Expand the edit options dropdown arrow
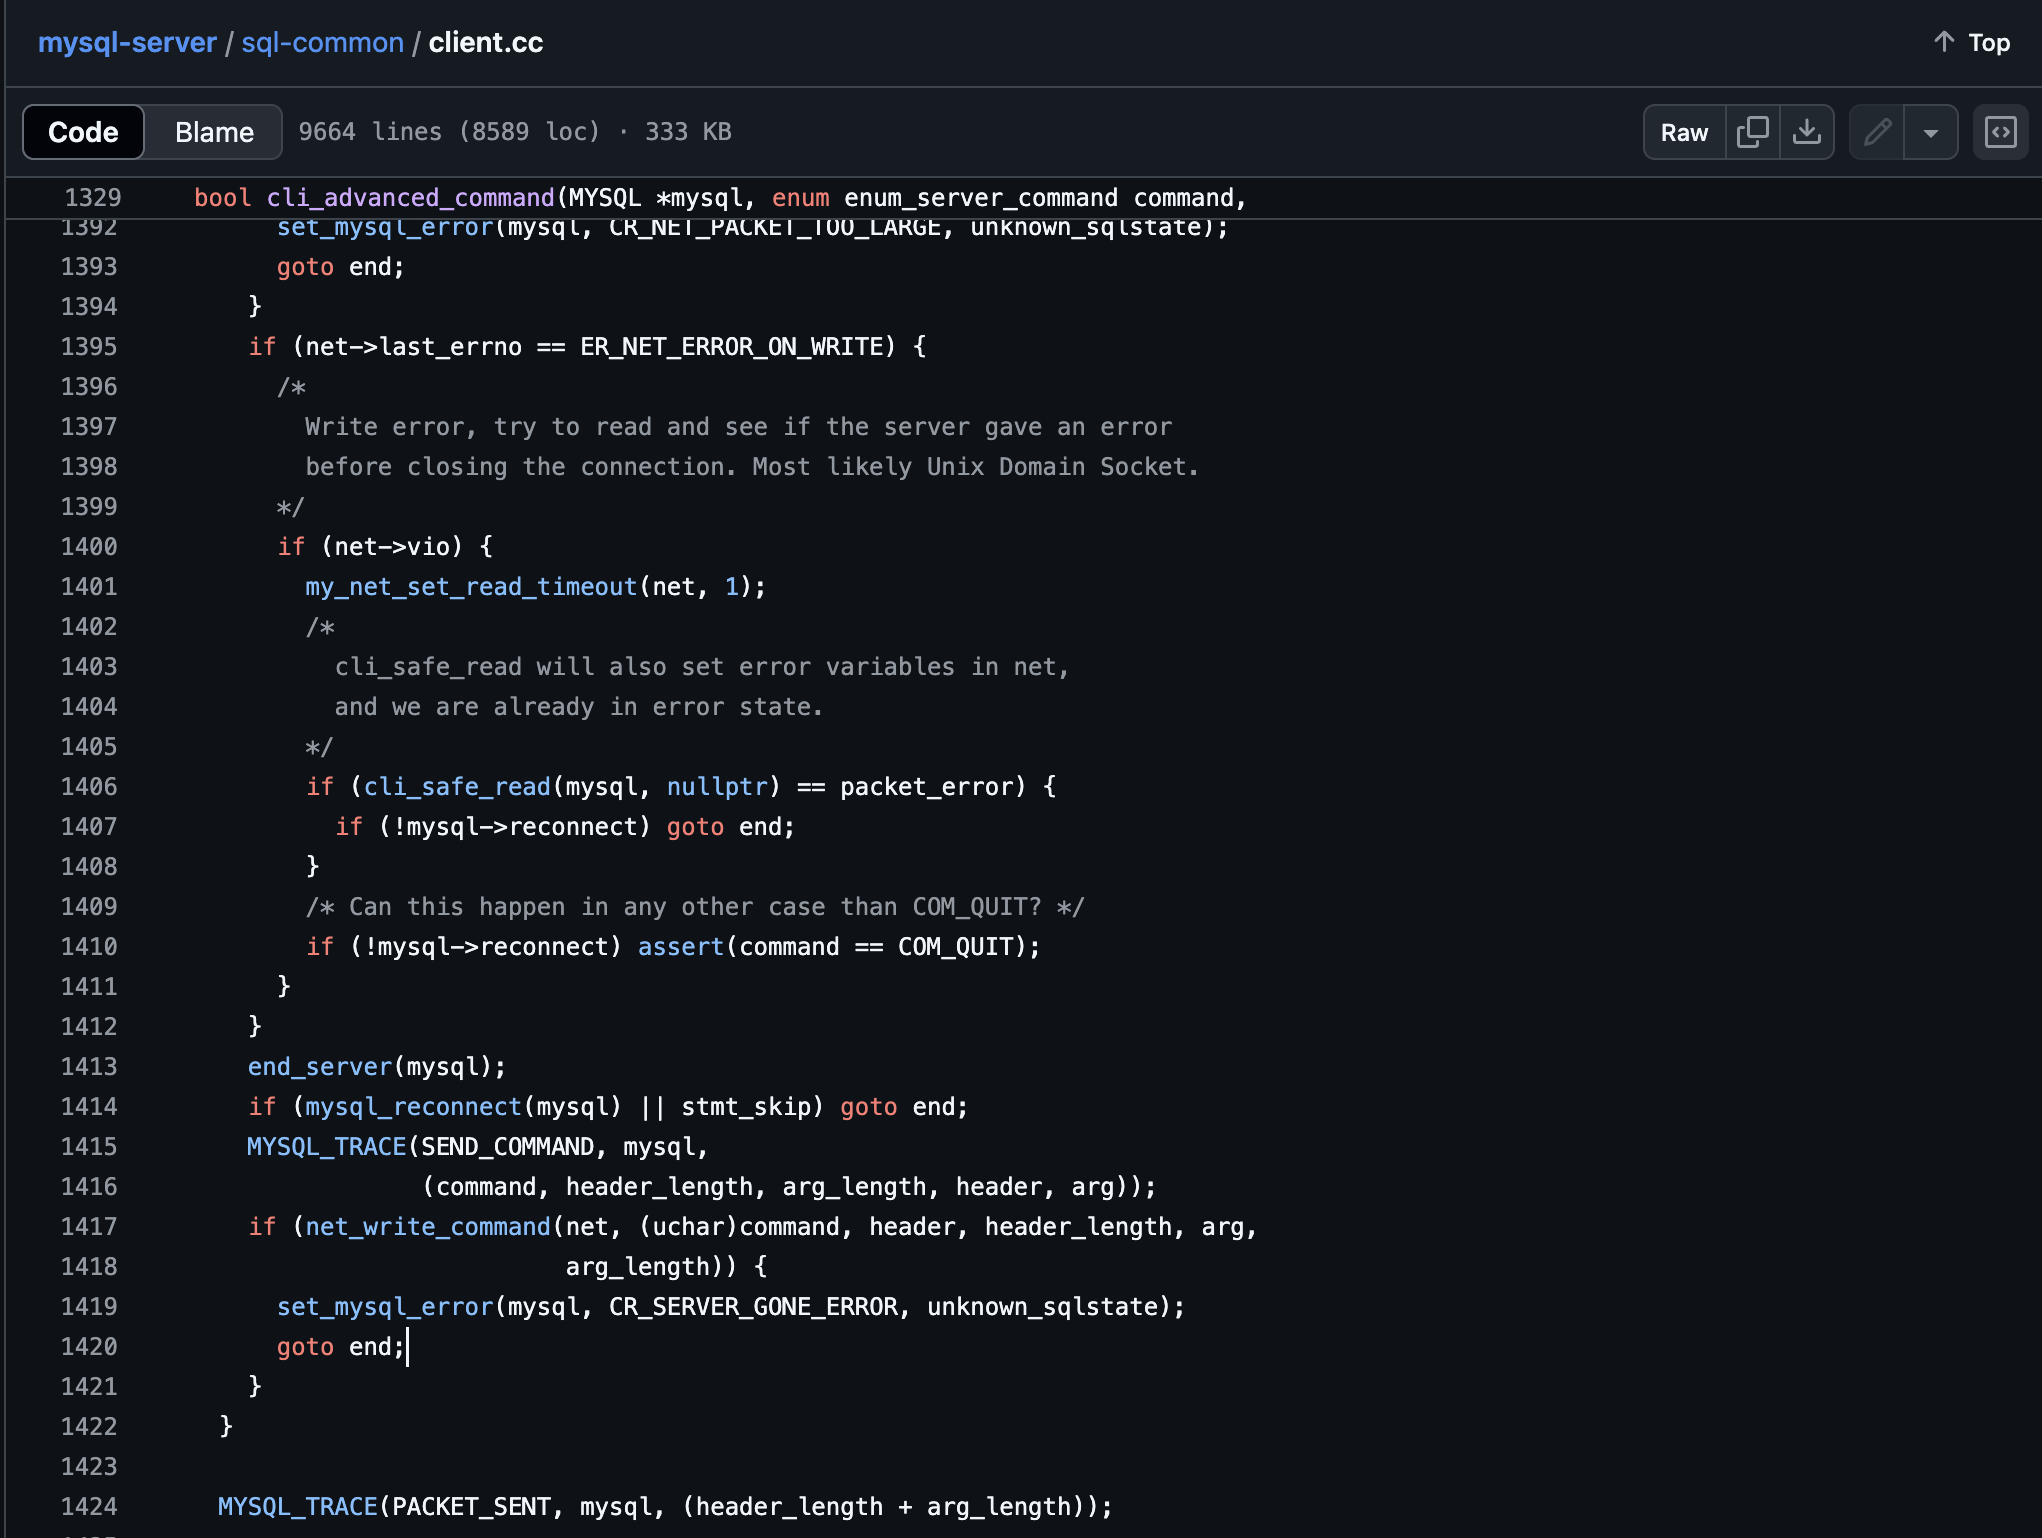This screenshot has height=1538, width=2042. pos(1931,132)
